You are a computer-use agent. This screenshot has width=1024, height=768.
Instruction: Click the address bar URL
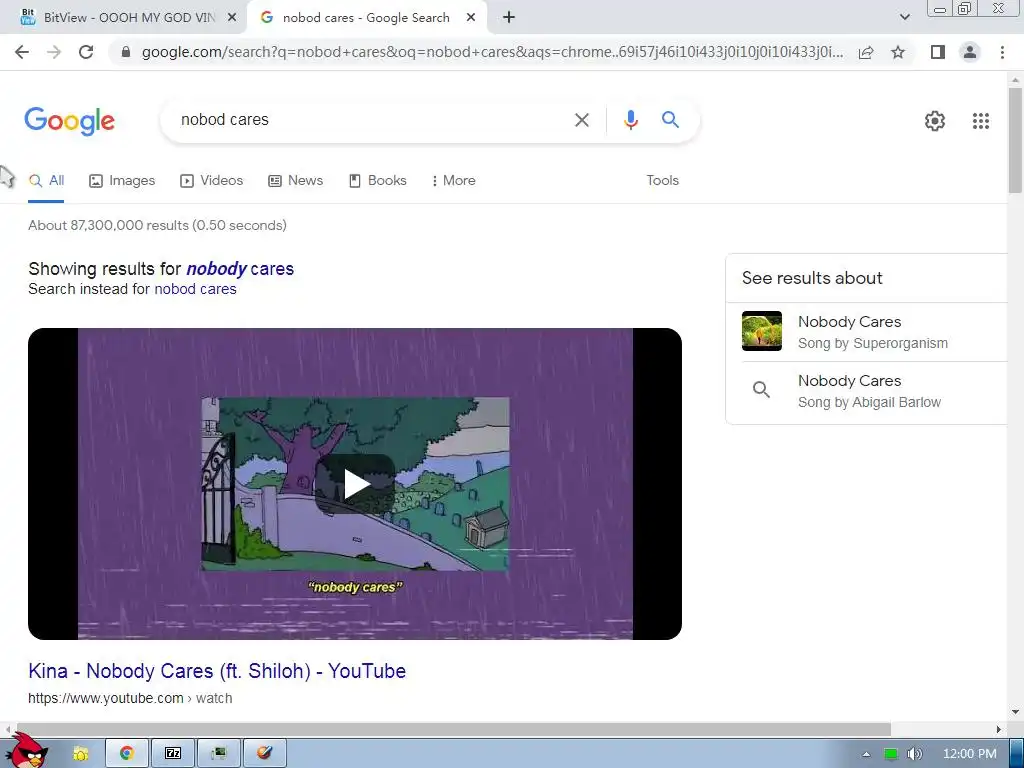[492, 52]
